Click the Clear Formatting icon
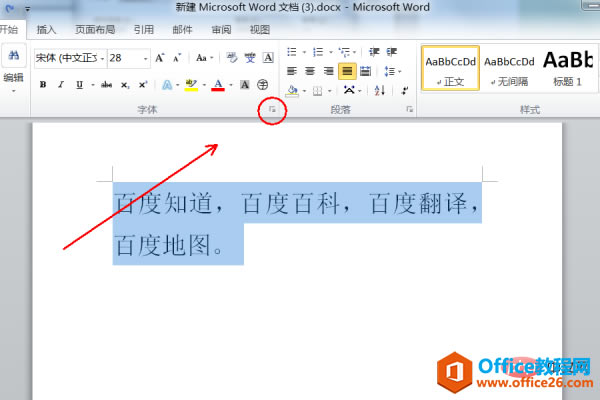Screen dimensions: 600x400 [232, 58]
